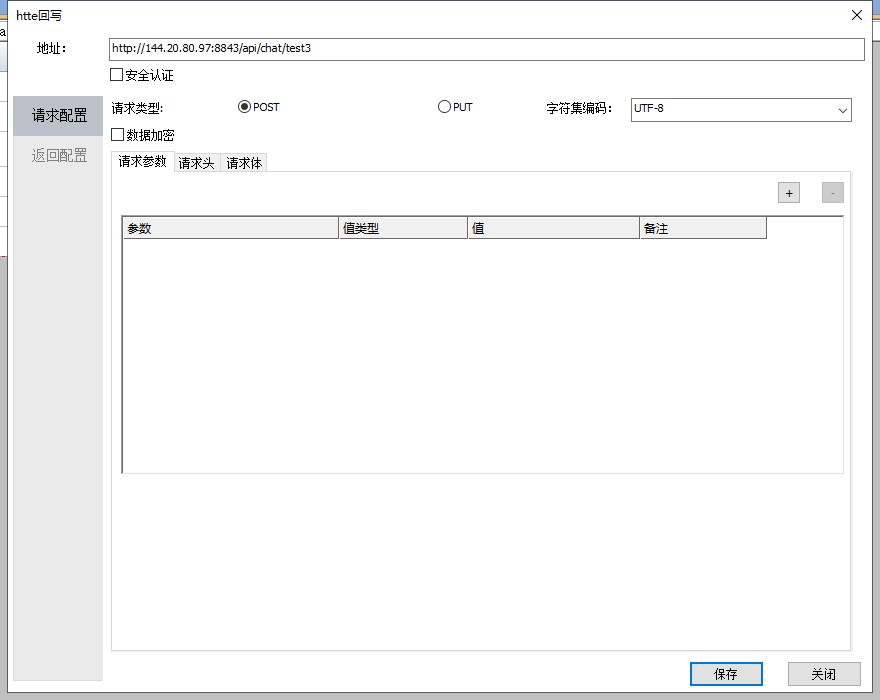Click the 备注 column header
The width and height of the screenshot is (880, 700).
point(703,229)
